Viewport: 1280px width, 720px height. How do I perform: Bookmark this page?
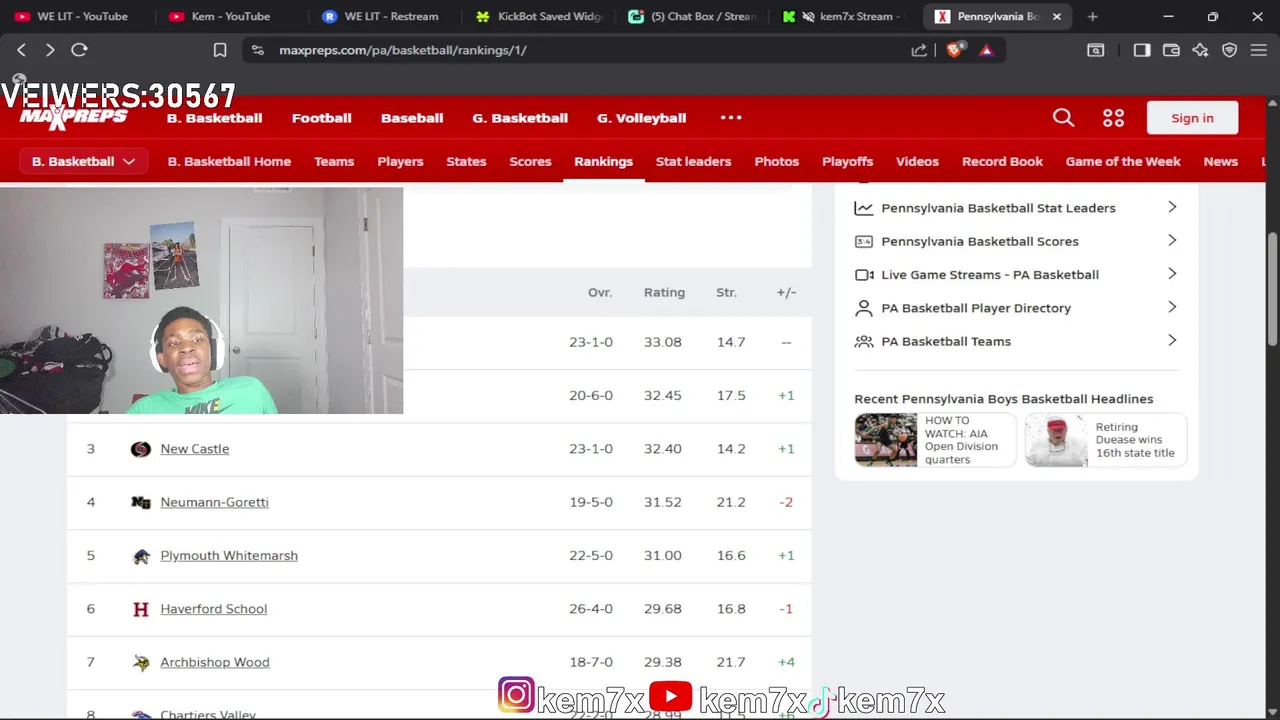point(220,50)
